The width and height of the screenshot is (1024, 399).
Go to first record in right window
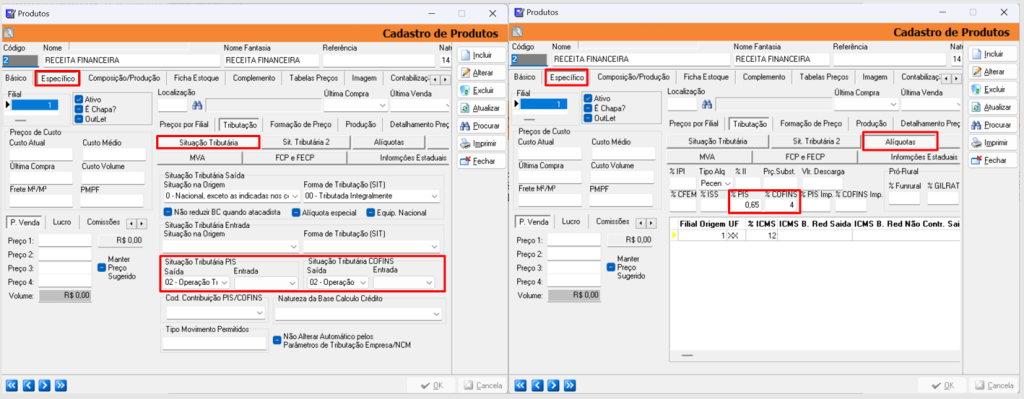coord(520,385)
